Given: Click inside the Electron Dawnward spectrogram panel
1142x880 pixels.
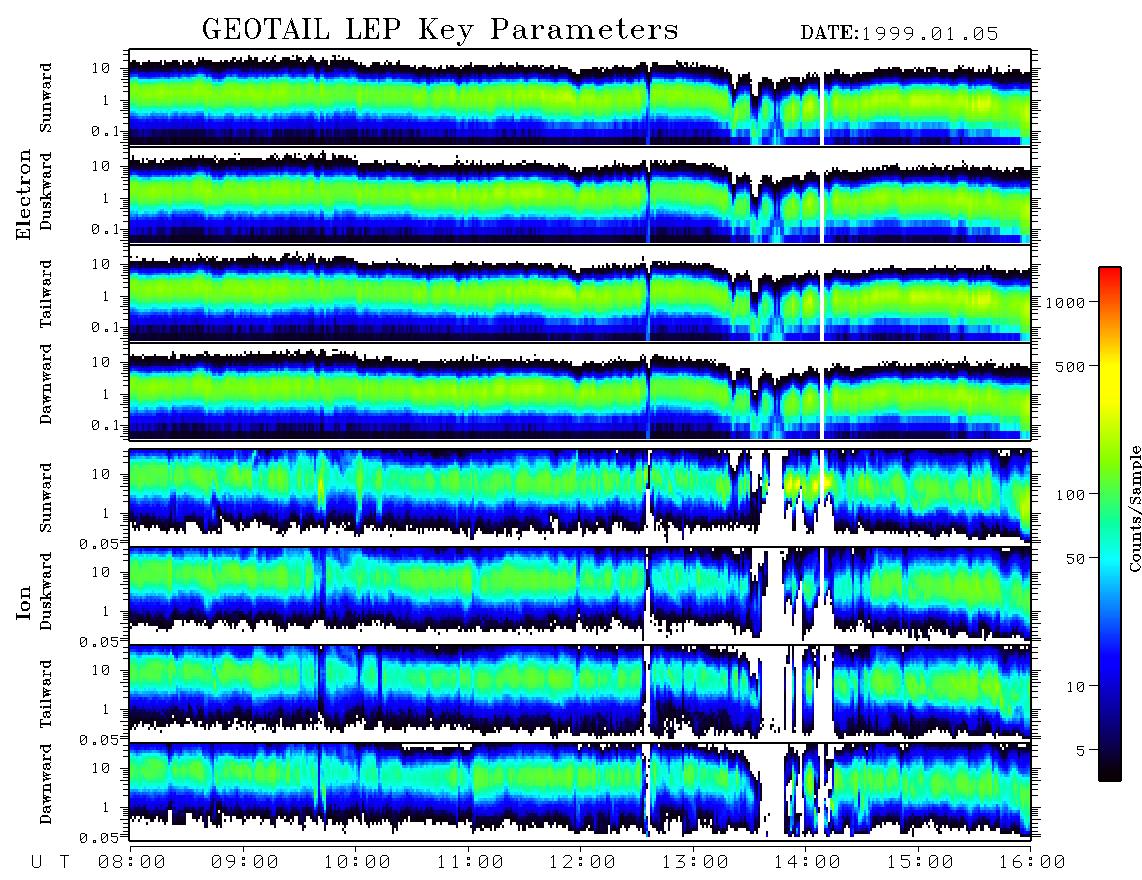Looking at the screenshot, I should coord(580,392).
